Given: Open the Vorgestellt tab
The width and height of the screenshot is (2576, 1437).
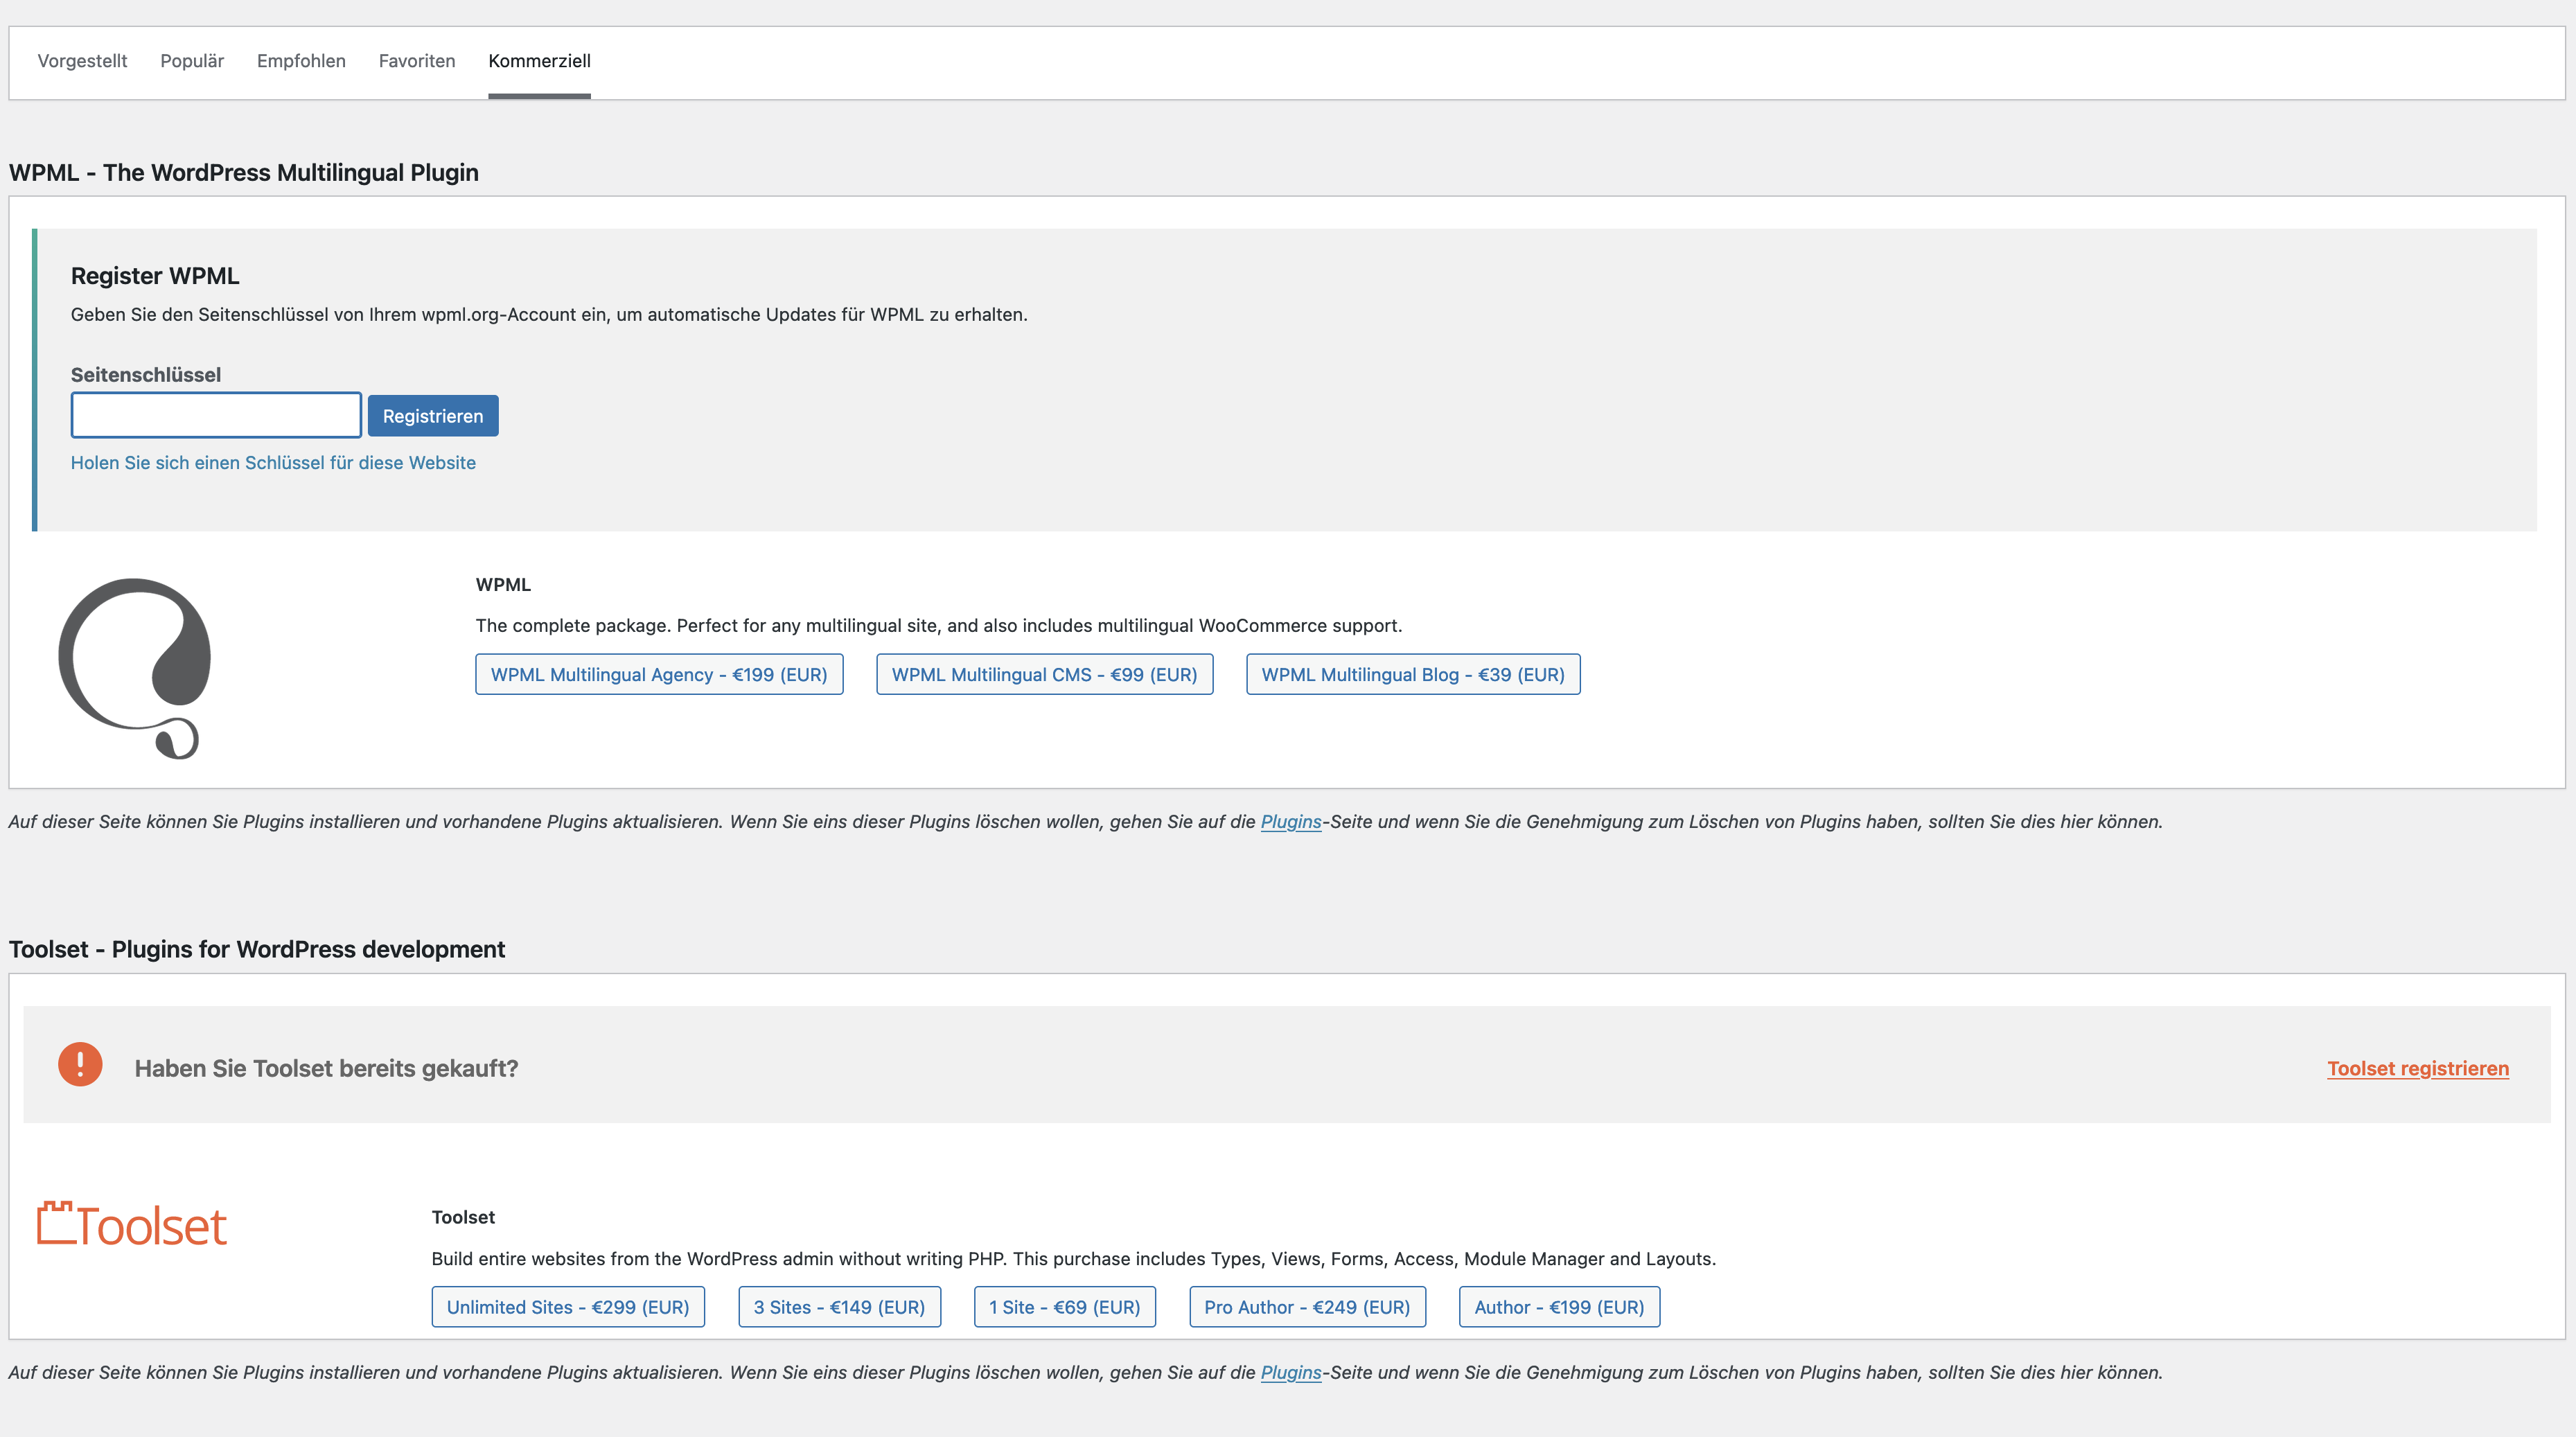Looking at the screenshot, I should (82, 61).
